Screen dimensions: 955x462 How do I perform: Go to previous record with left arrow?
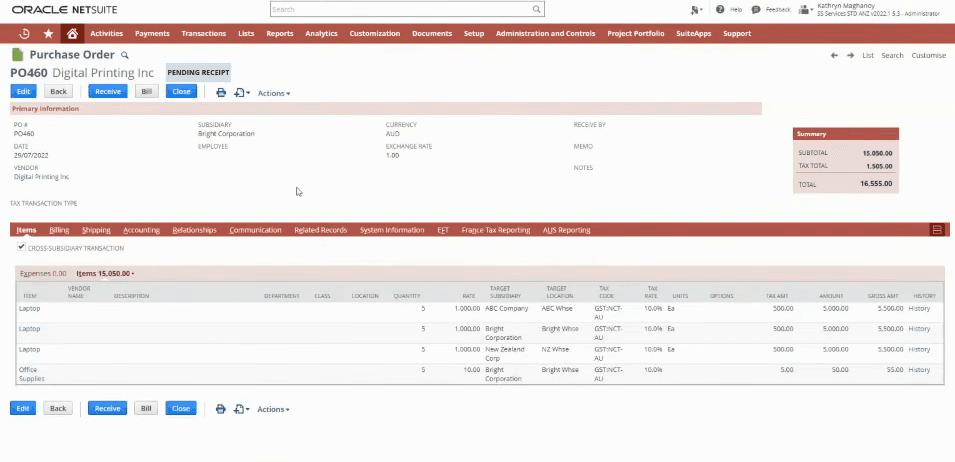[834, 55]
